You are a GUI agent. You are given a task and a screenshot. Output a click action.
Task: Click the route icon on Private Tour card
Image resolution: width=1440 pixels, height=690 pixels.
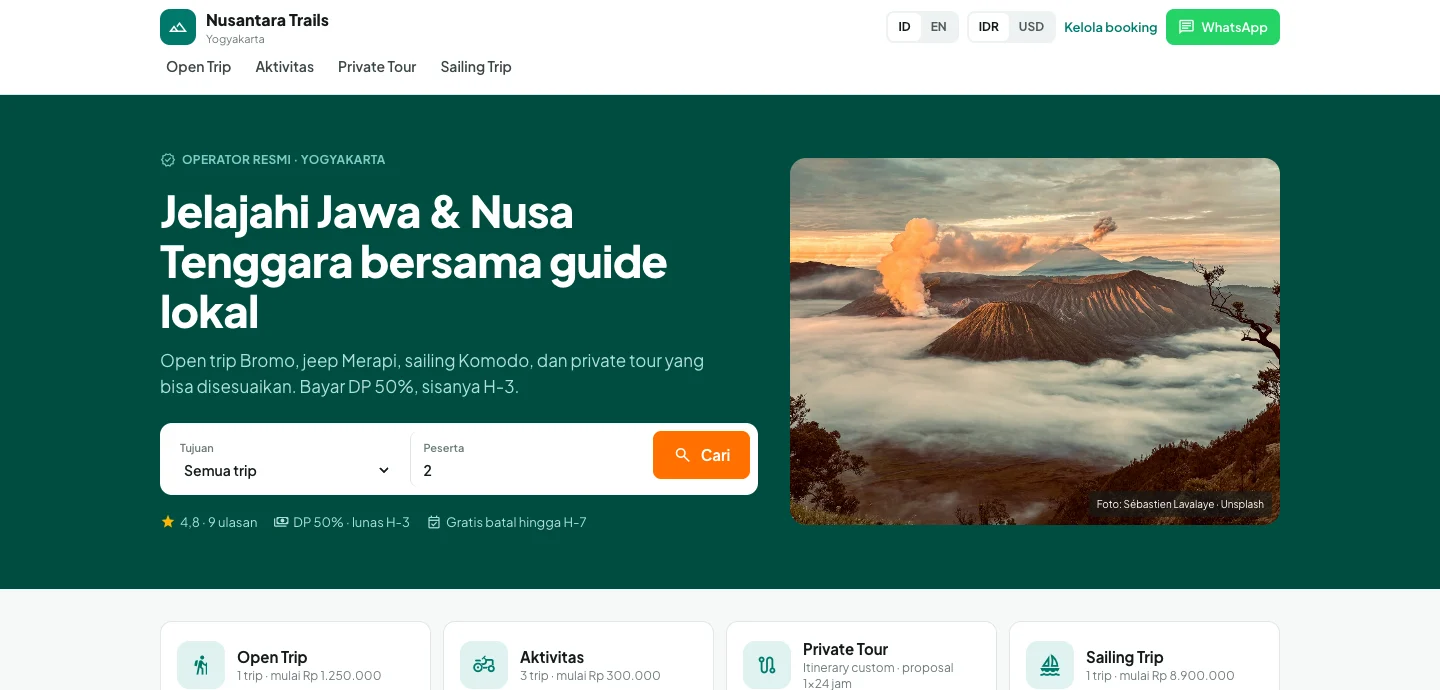(x=767, y=665)
